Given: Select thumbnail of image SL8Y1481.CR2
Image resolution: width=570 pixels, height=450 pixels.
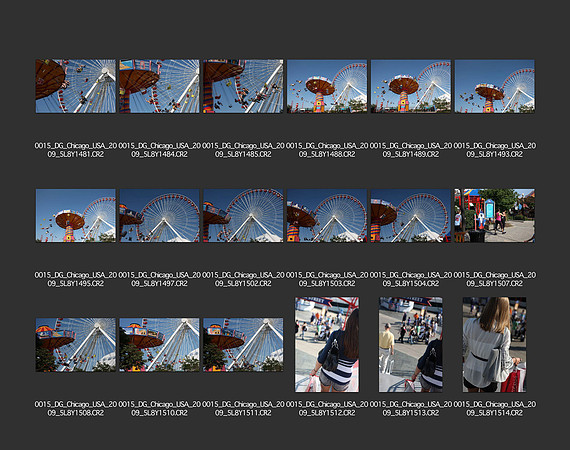Looking at the screenshot, I should click(76, 86).
